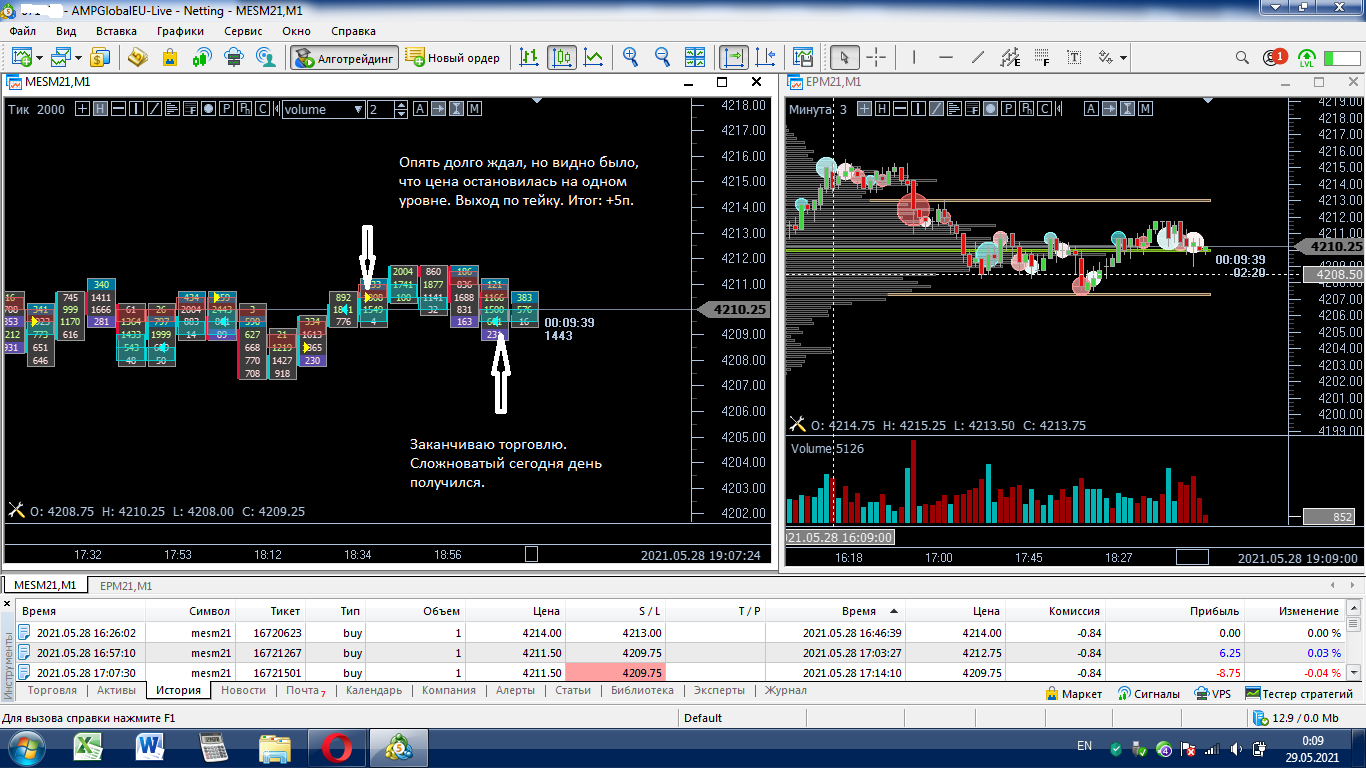Click the stepper arrows beside value 2
1366x768 pixels.
tap(402, 109)
